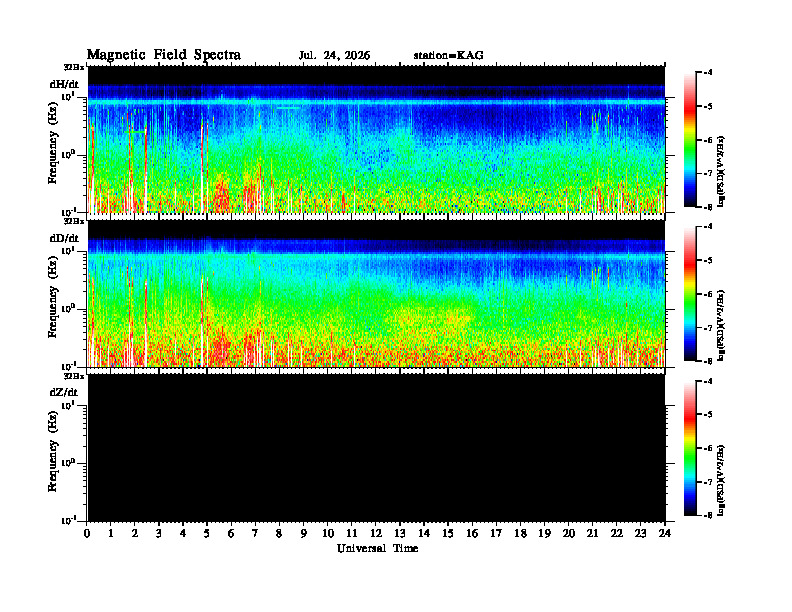Click hour label "9" on time axis

pyautogui.click(x=304, y=534)
